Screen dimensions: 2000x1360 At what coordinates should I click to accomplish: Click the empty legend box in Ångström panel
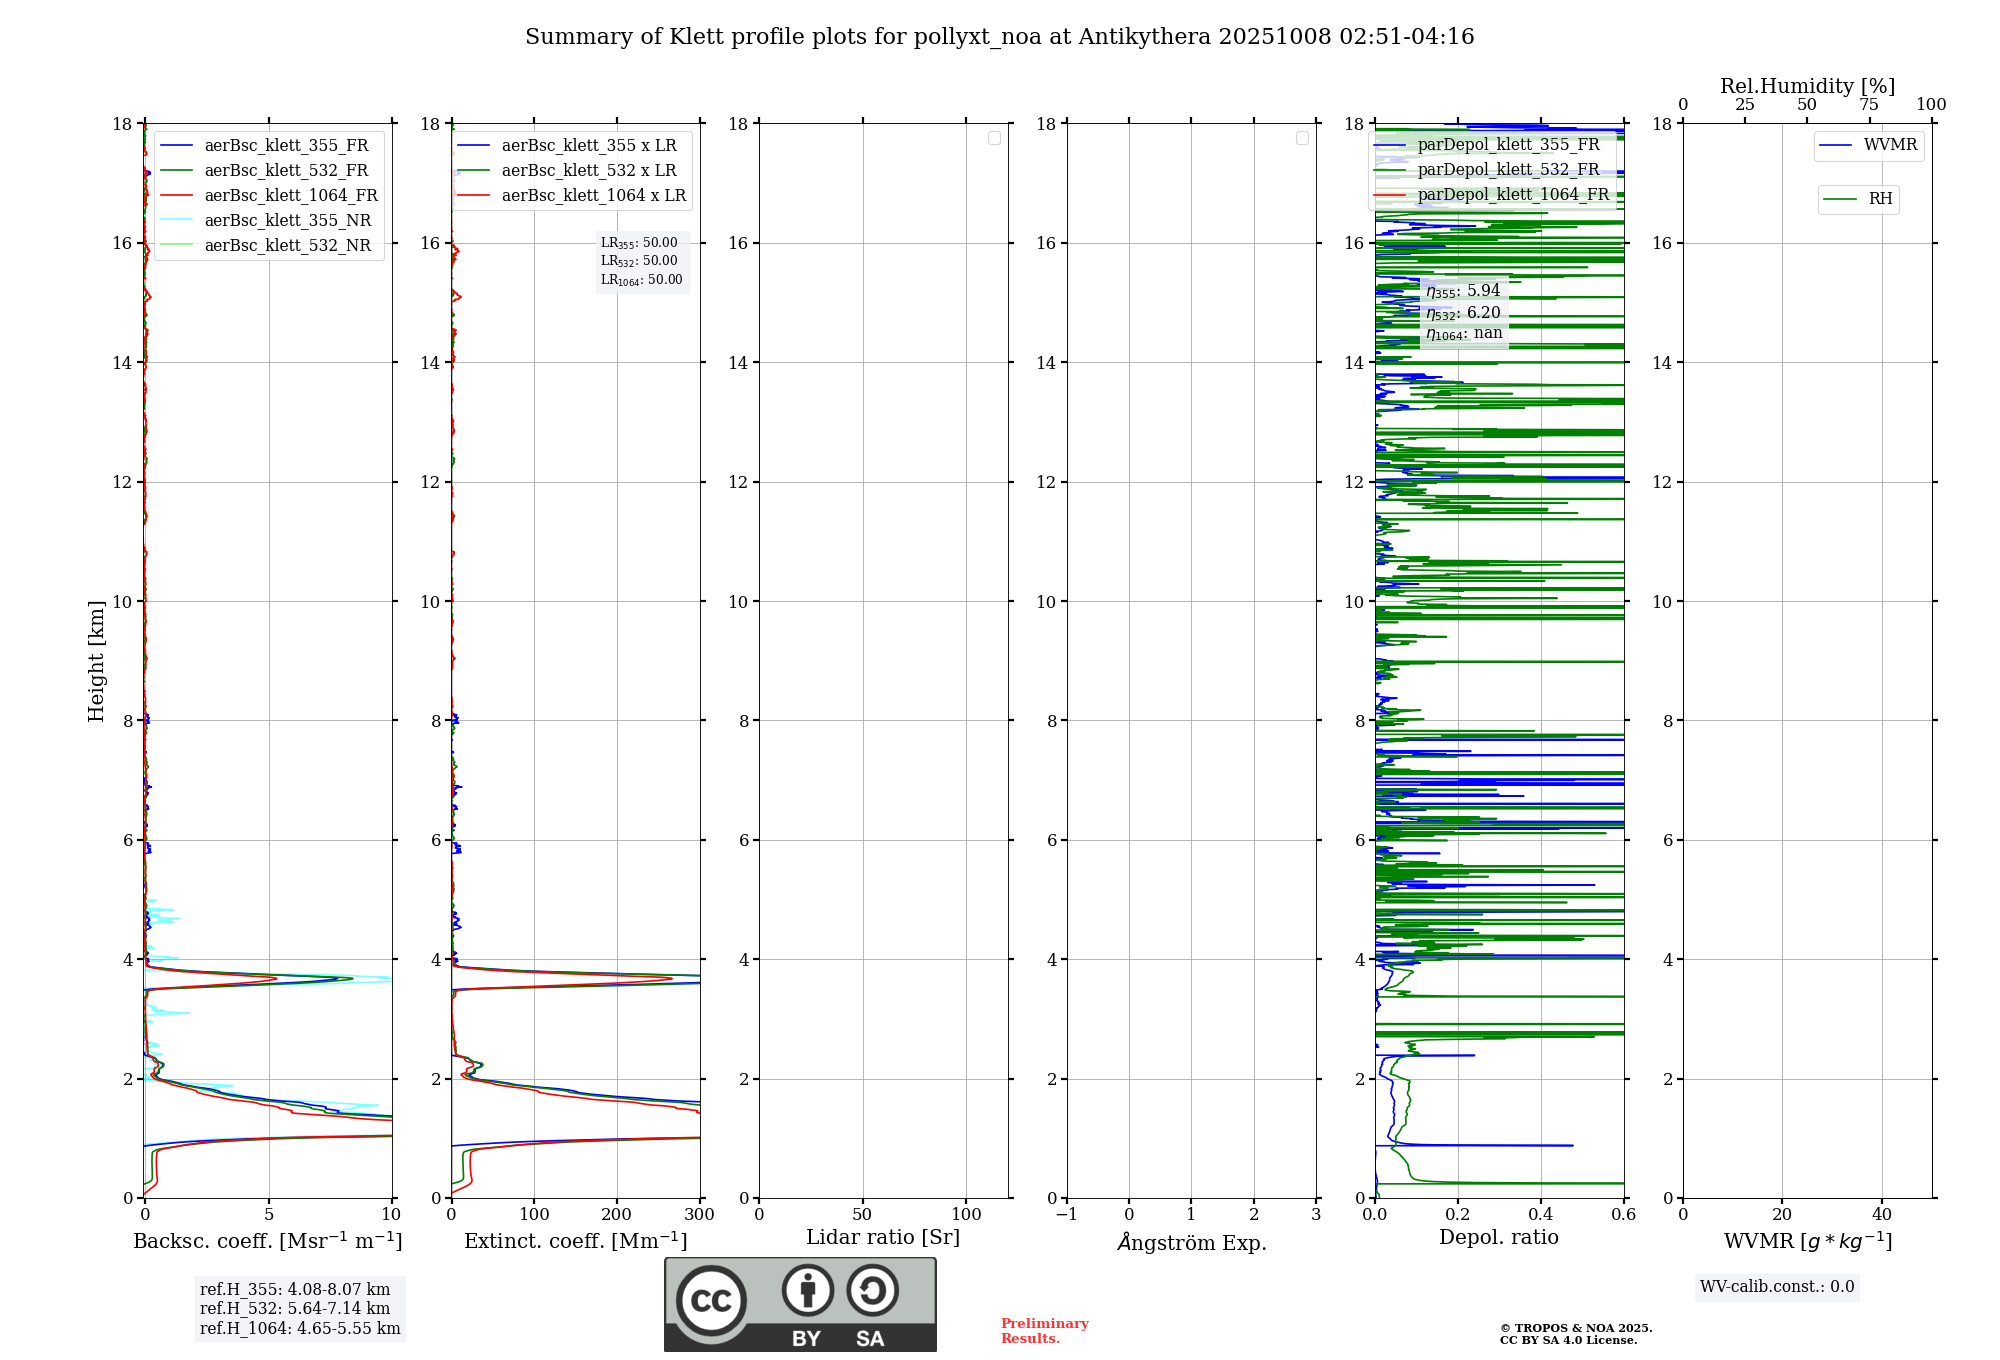pos(1302,138)
